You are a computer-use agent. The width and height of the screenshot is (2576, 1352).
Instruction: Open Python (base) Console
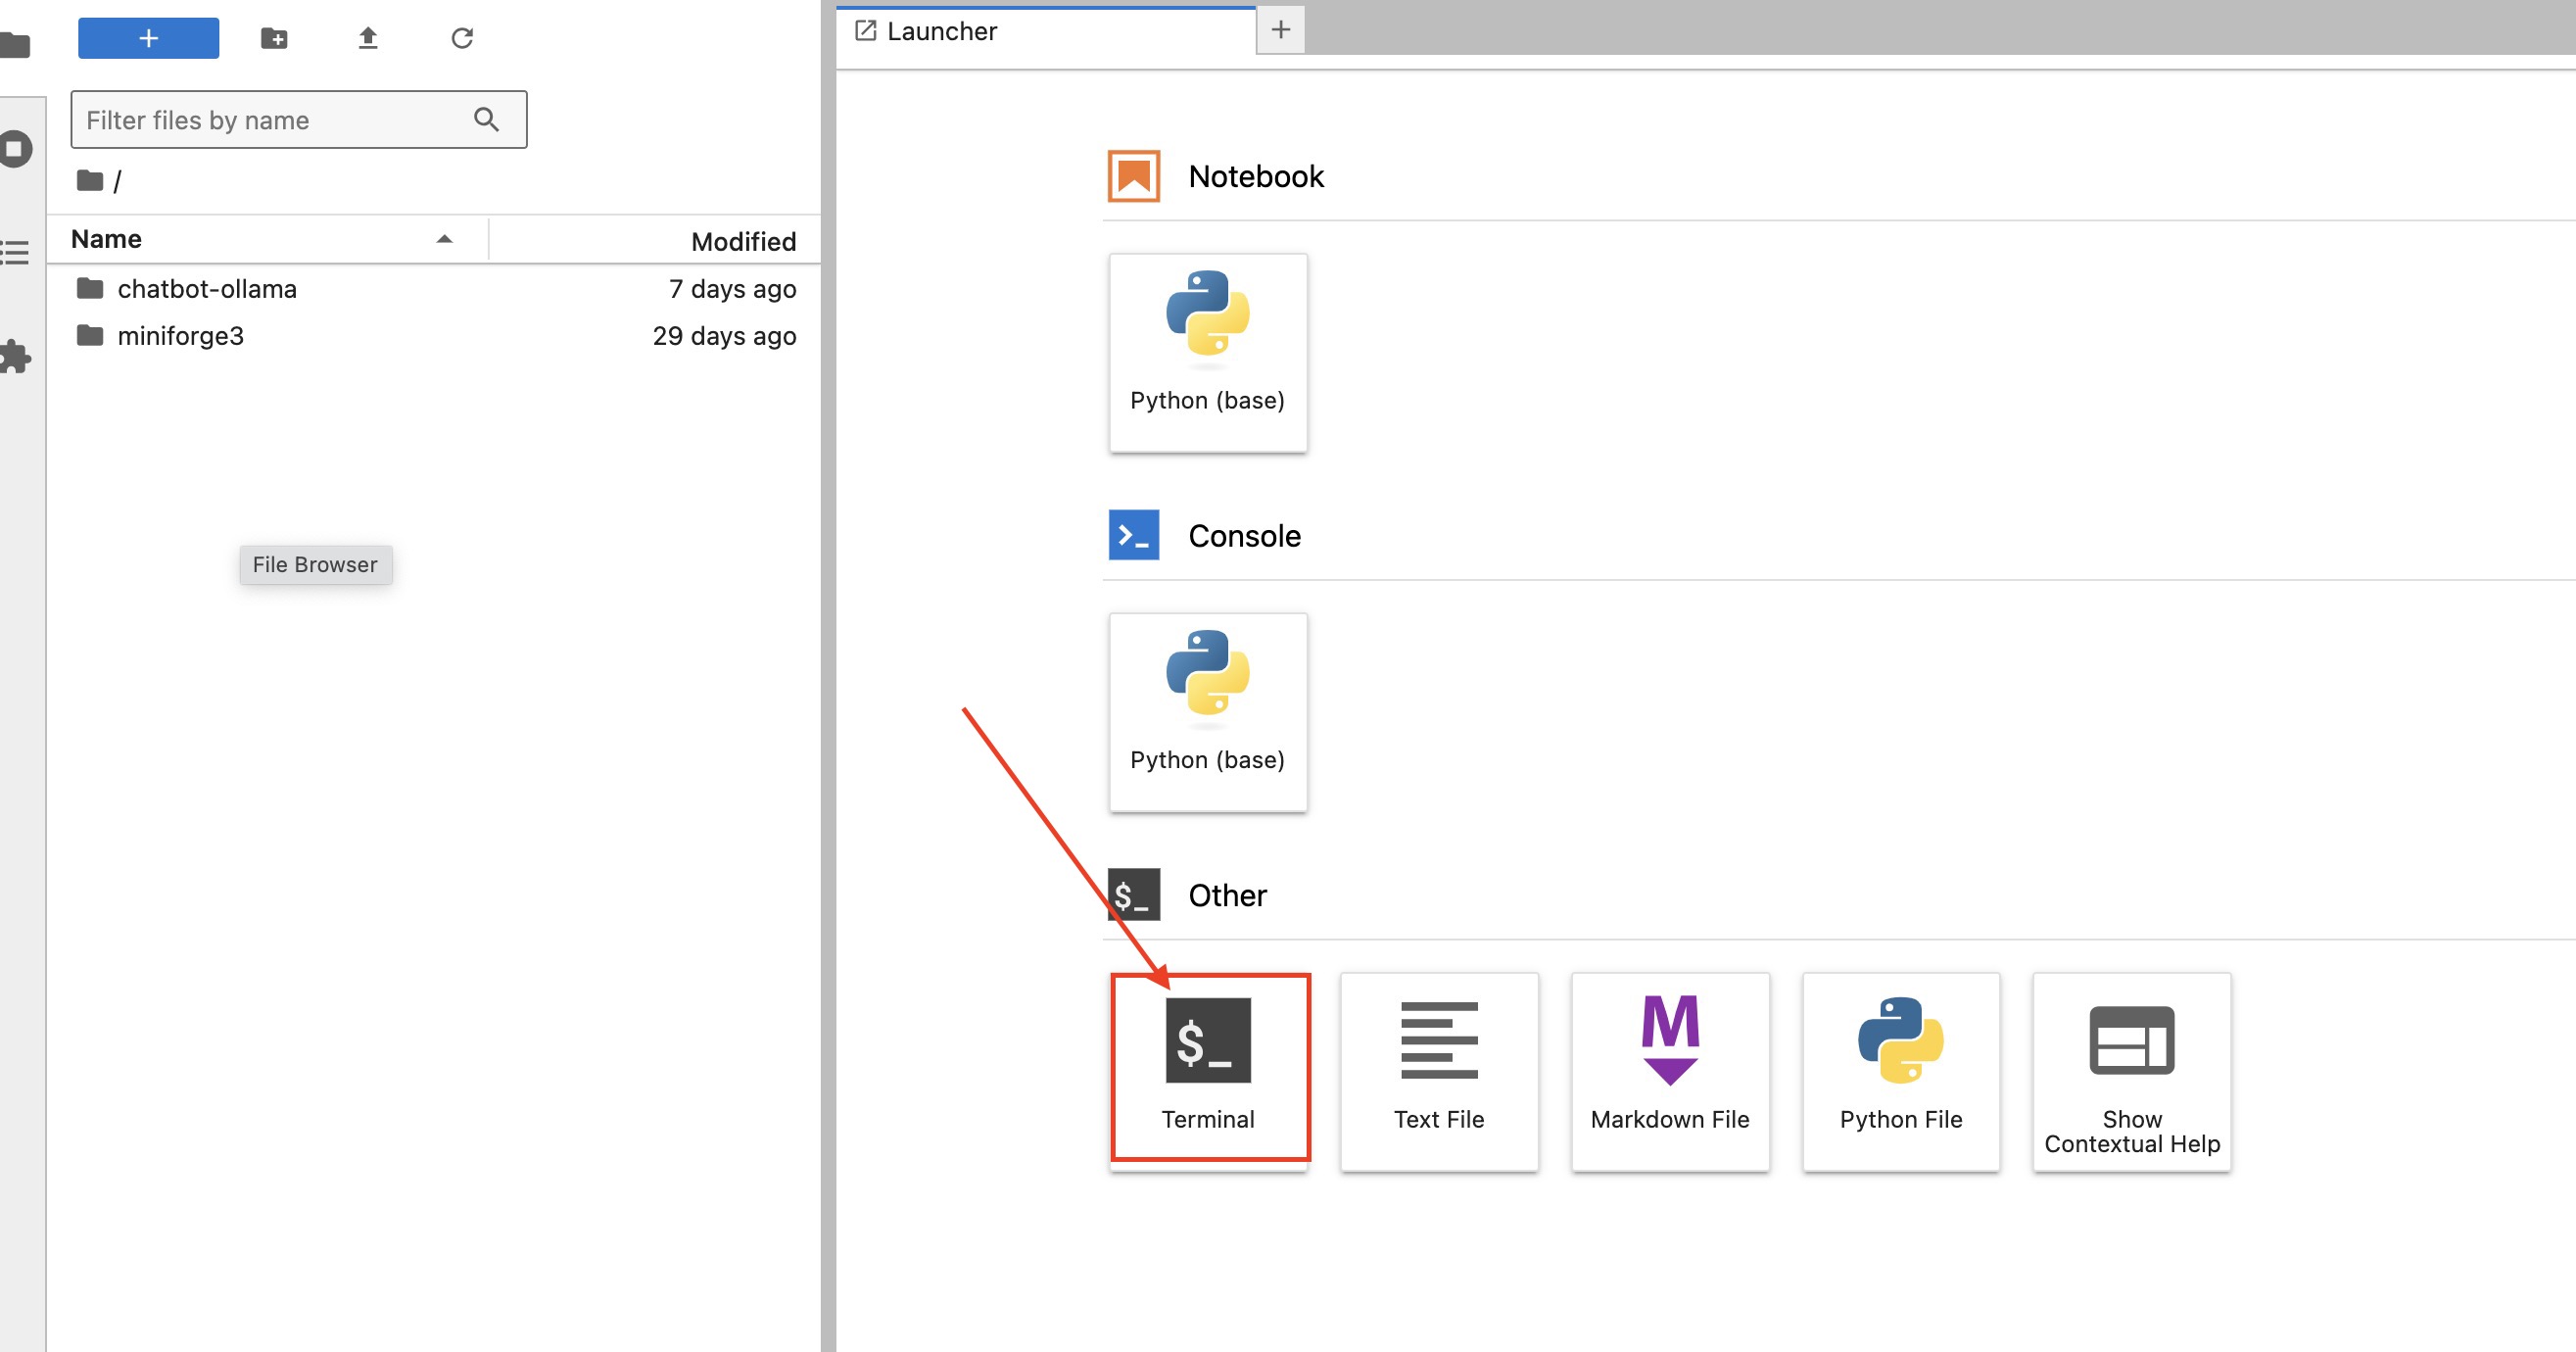1207,709
